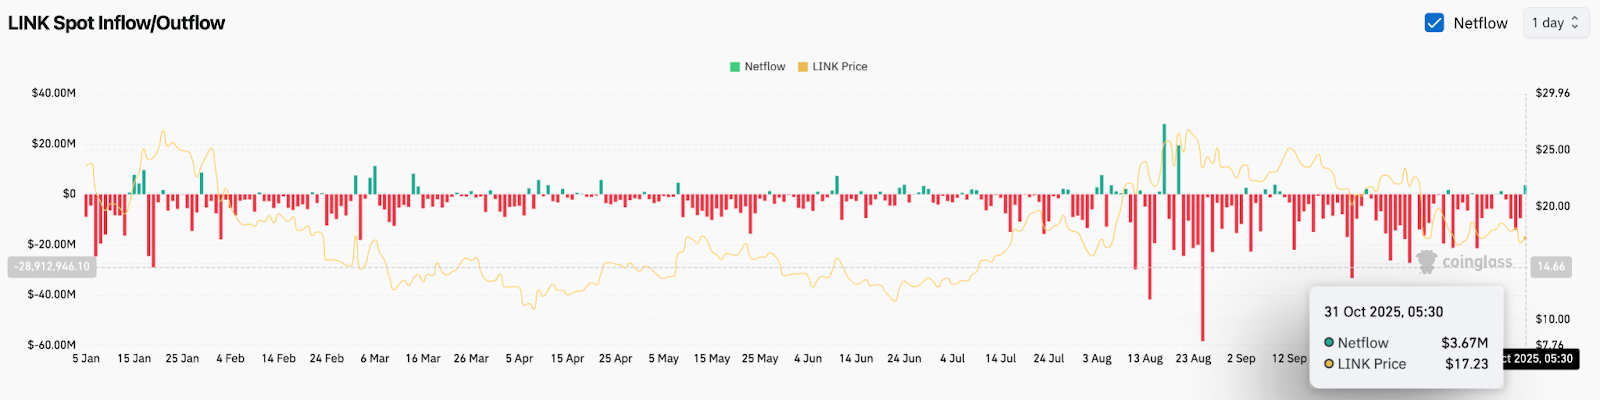This screenshot has width=1600, height=400.
Task: Click the LINK Spot Inflow/Outflow title
Action: (117, 23)
